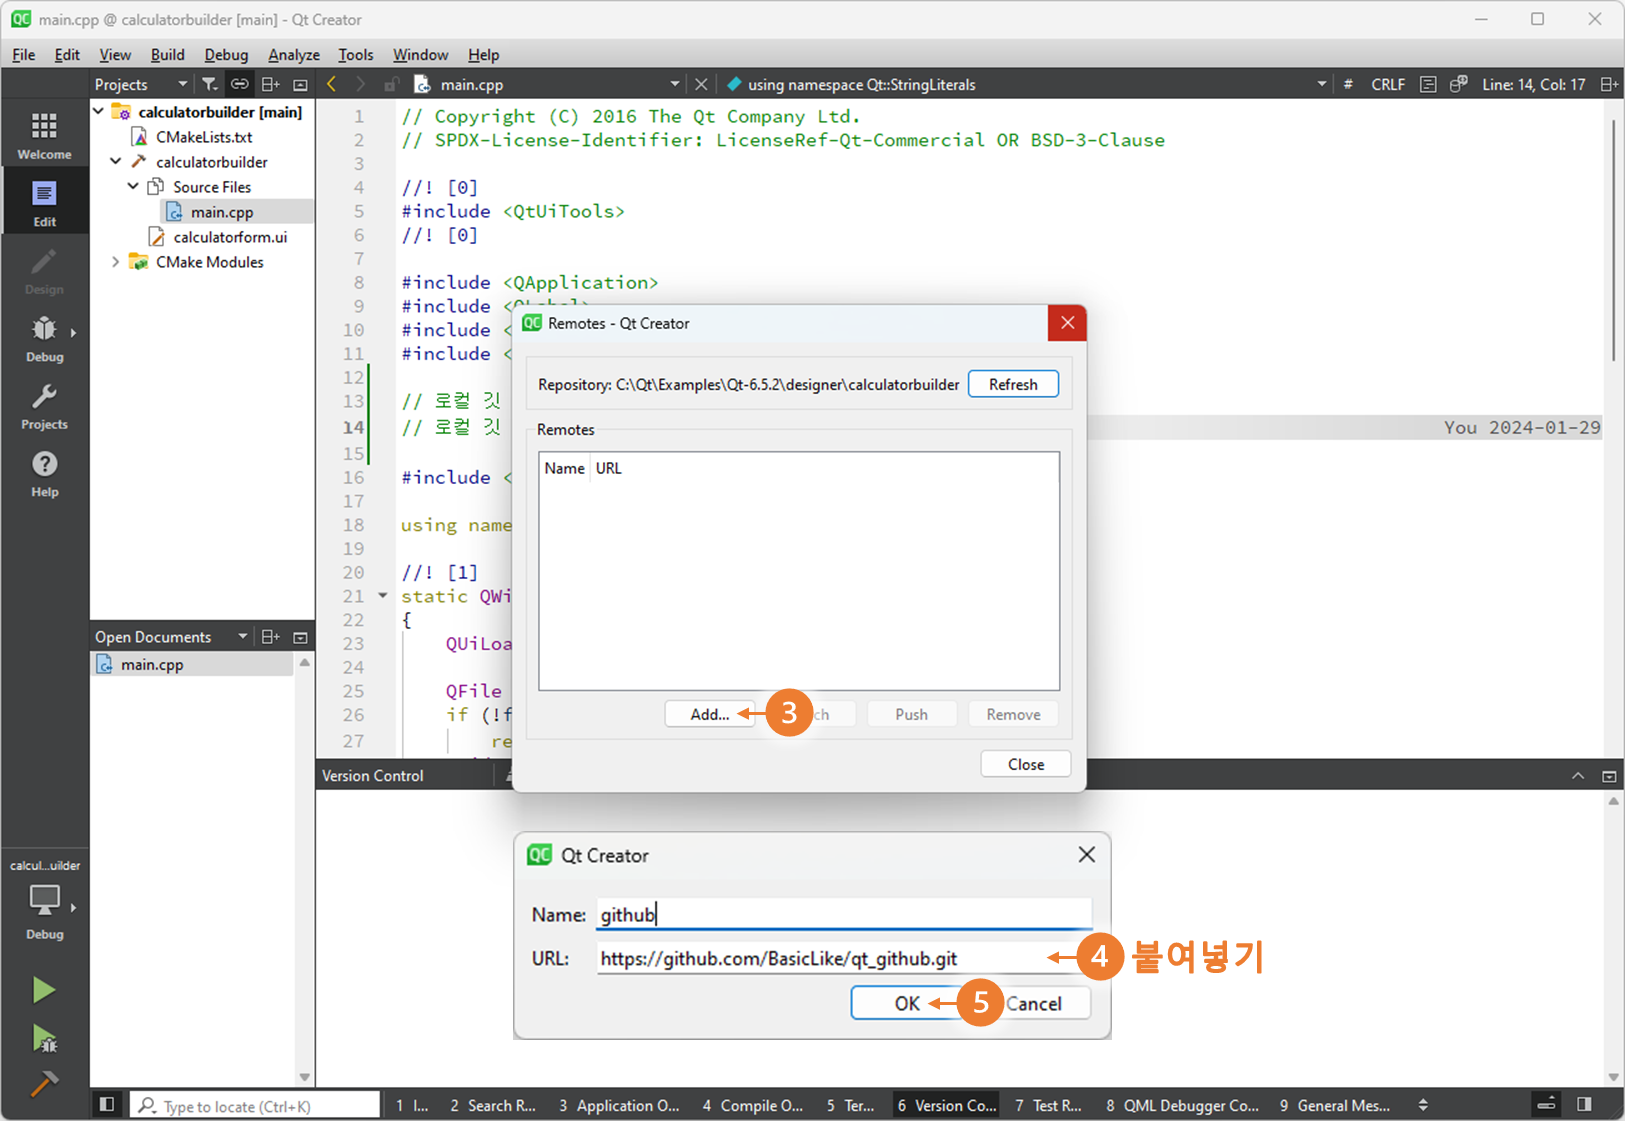Close the Projects panel view
This screenshot has height=1121, width=1625.
tap(300, 84)
